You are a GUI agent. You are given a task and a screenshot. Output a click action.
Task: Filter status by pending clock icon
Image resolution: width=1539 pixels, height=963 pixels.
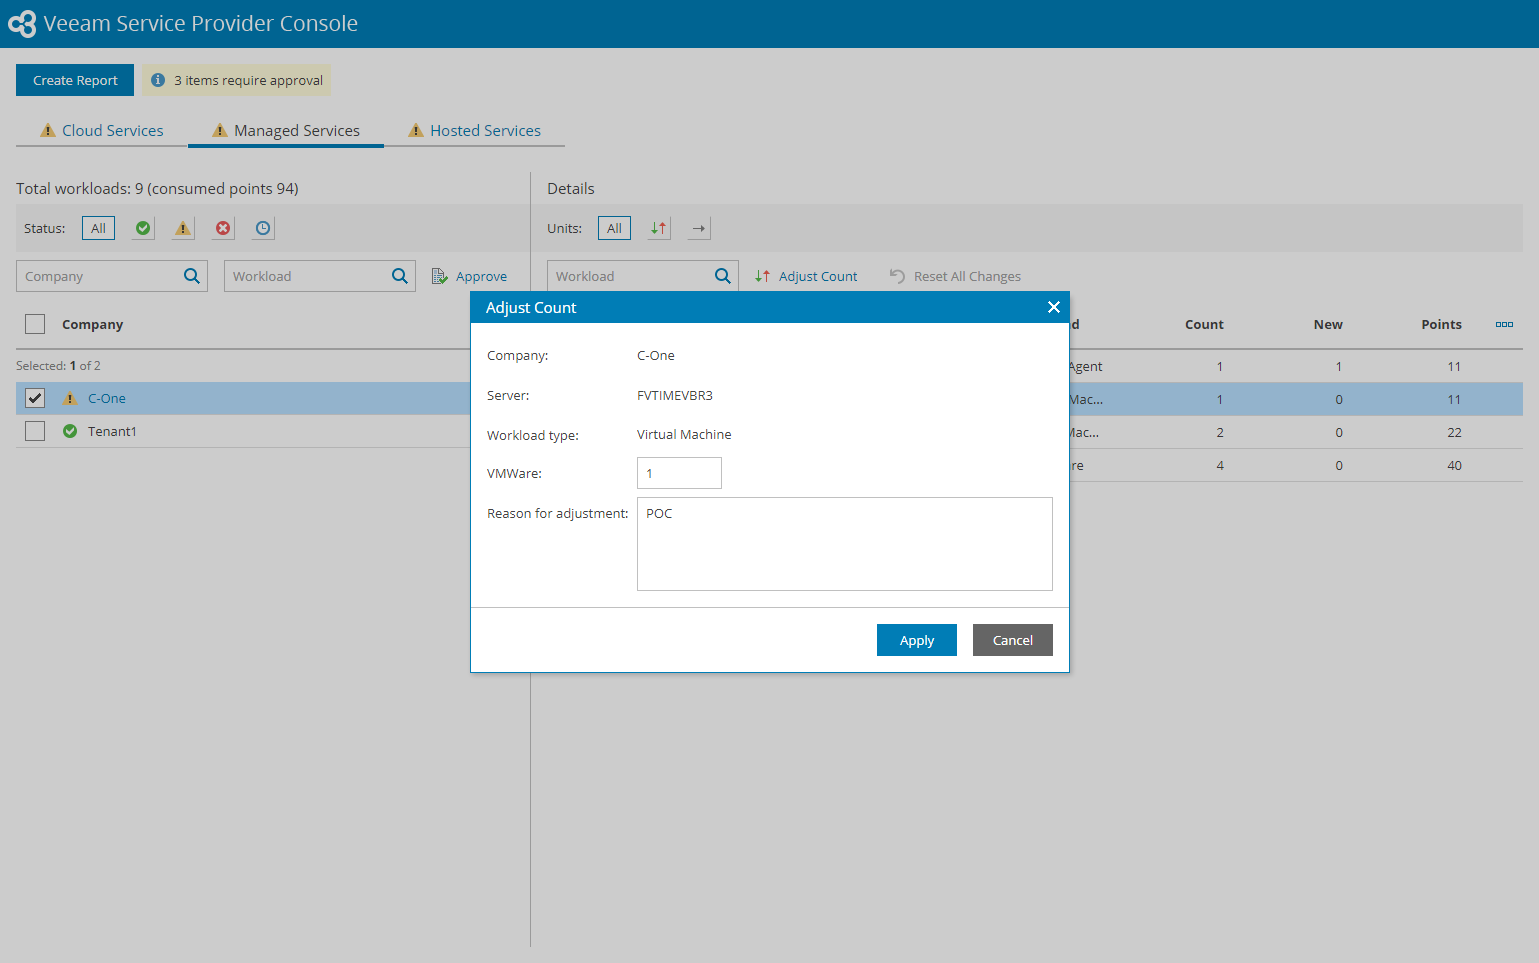point(263,228)
